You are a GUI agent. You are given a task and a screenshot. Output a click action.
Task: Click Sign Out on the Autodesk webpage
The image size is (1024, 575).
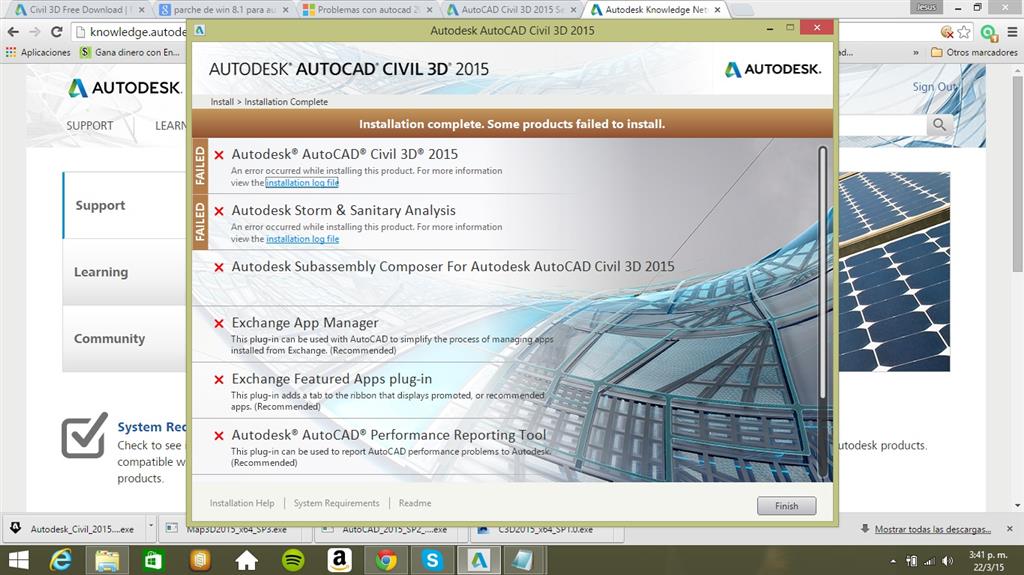tap(935, 86)
